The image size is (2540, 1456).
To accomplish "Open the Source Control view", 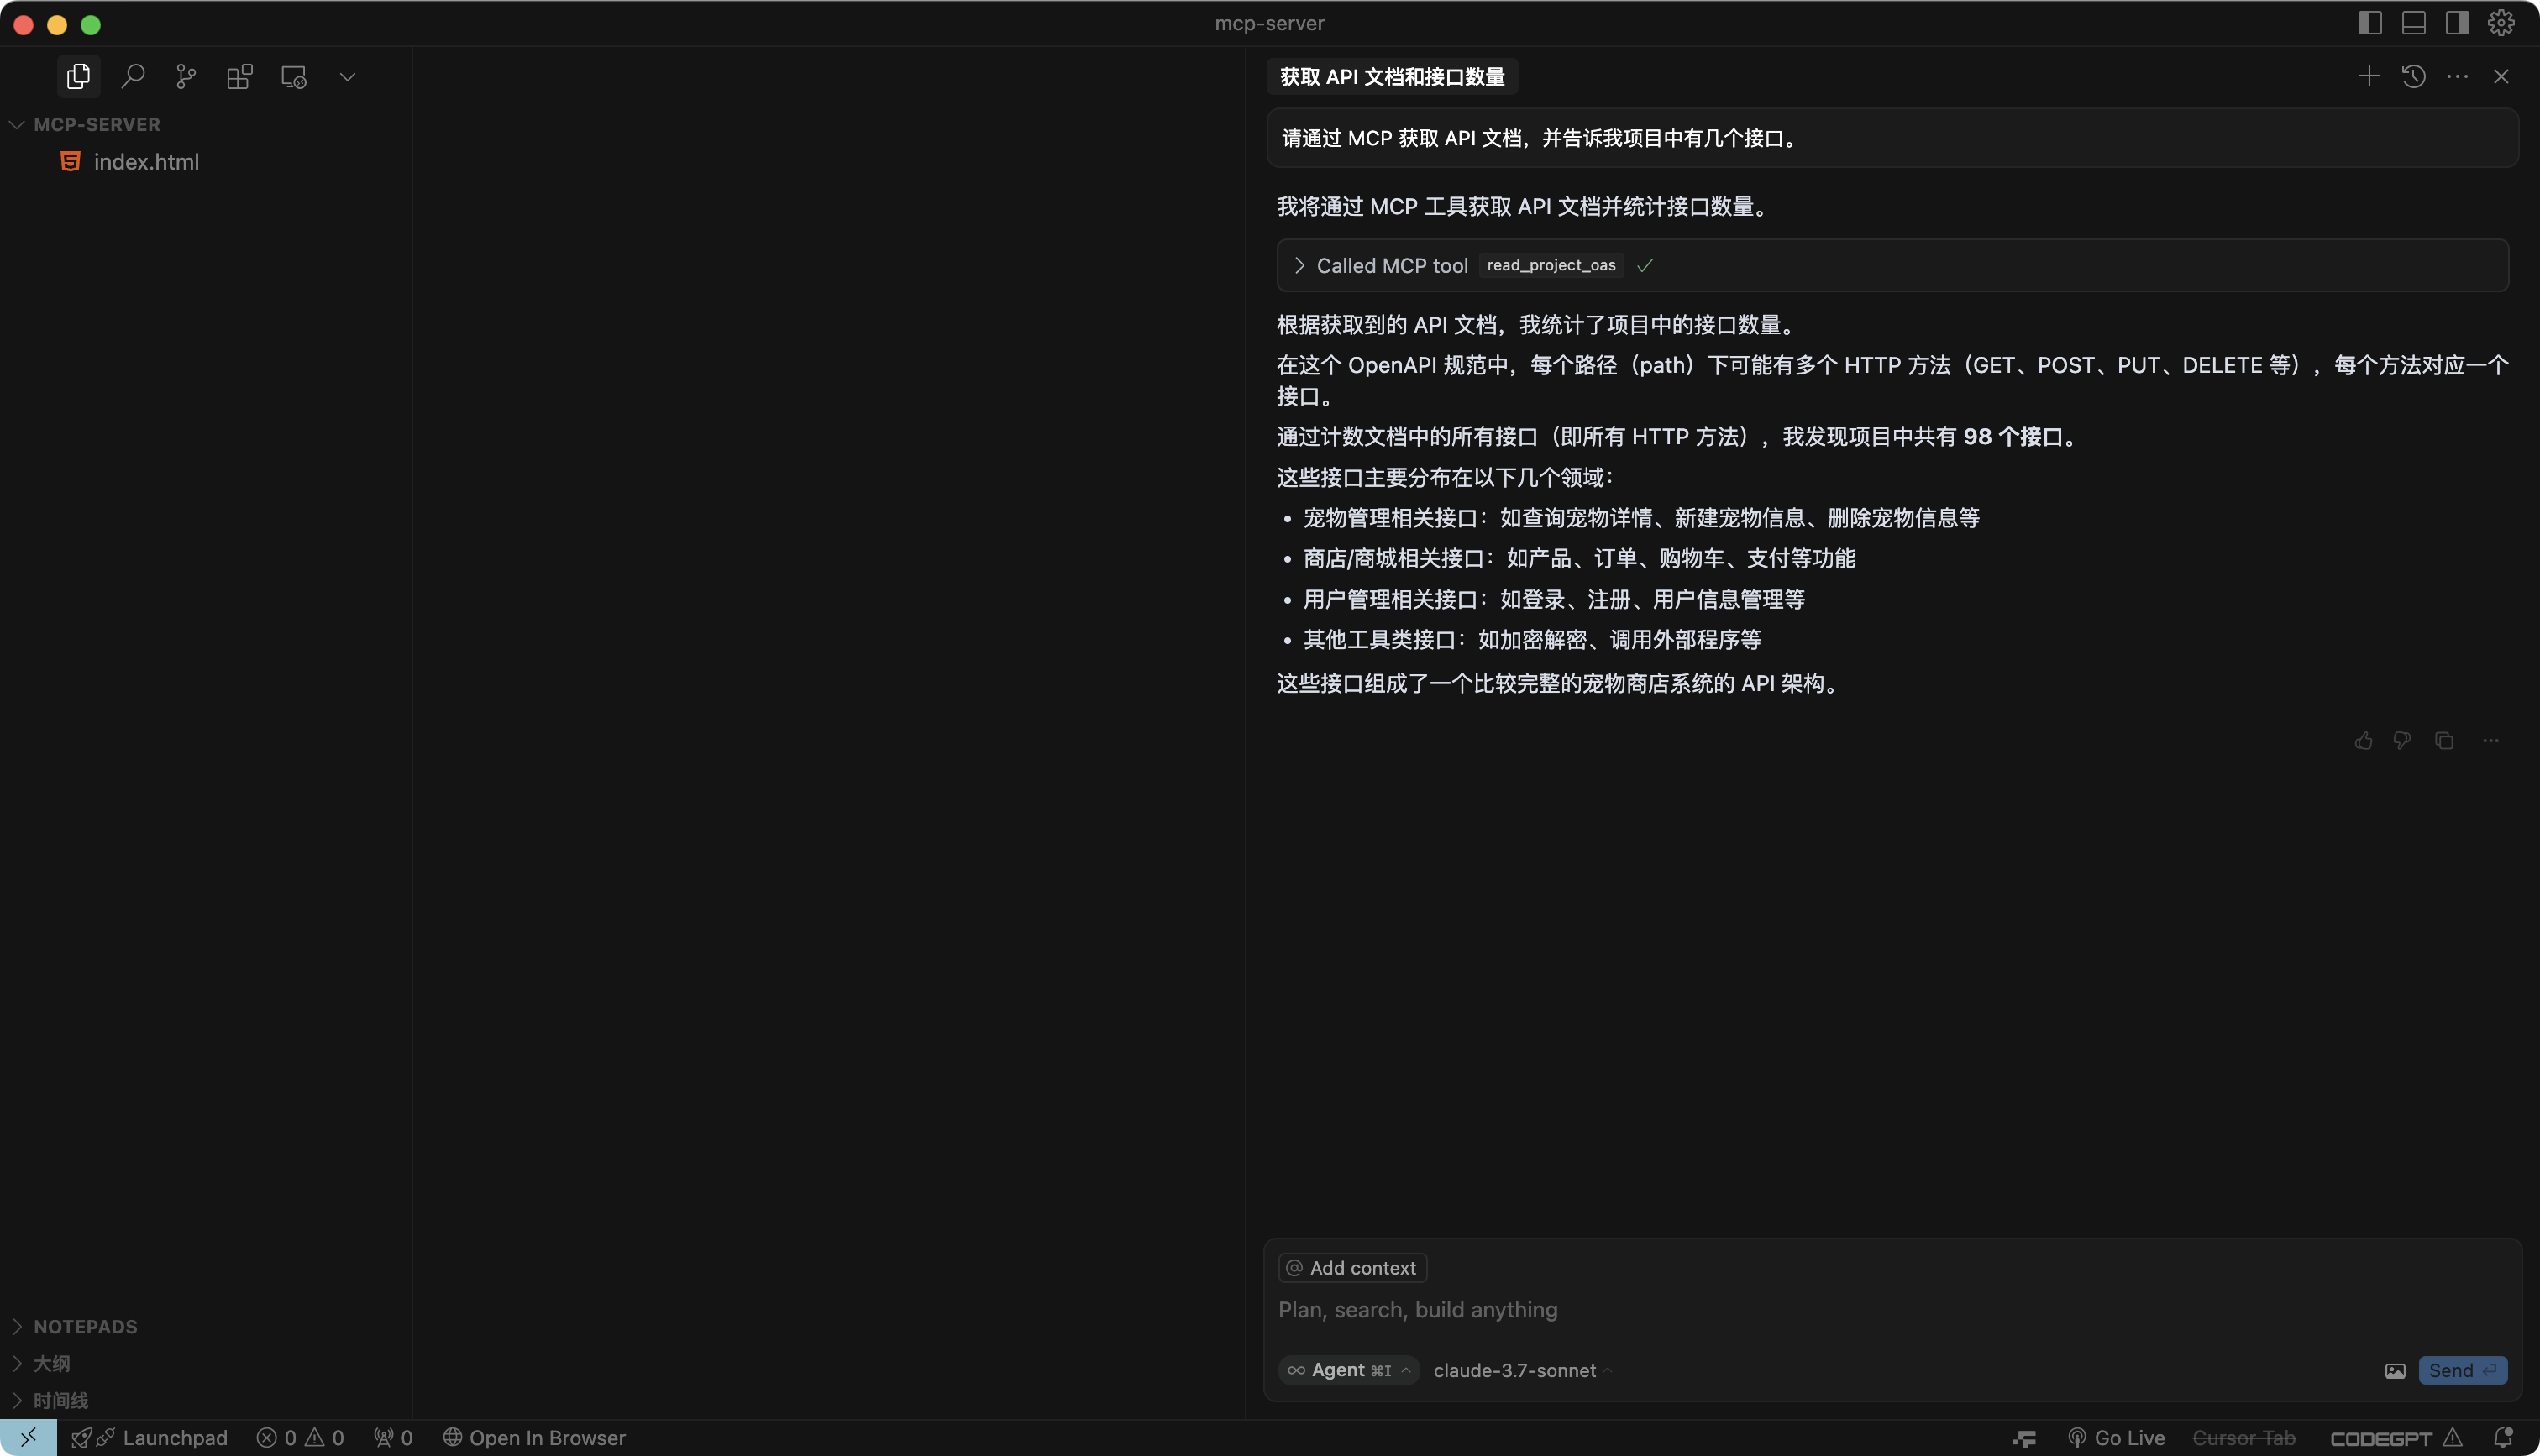I will coord(186,76).
